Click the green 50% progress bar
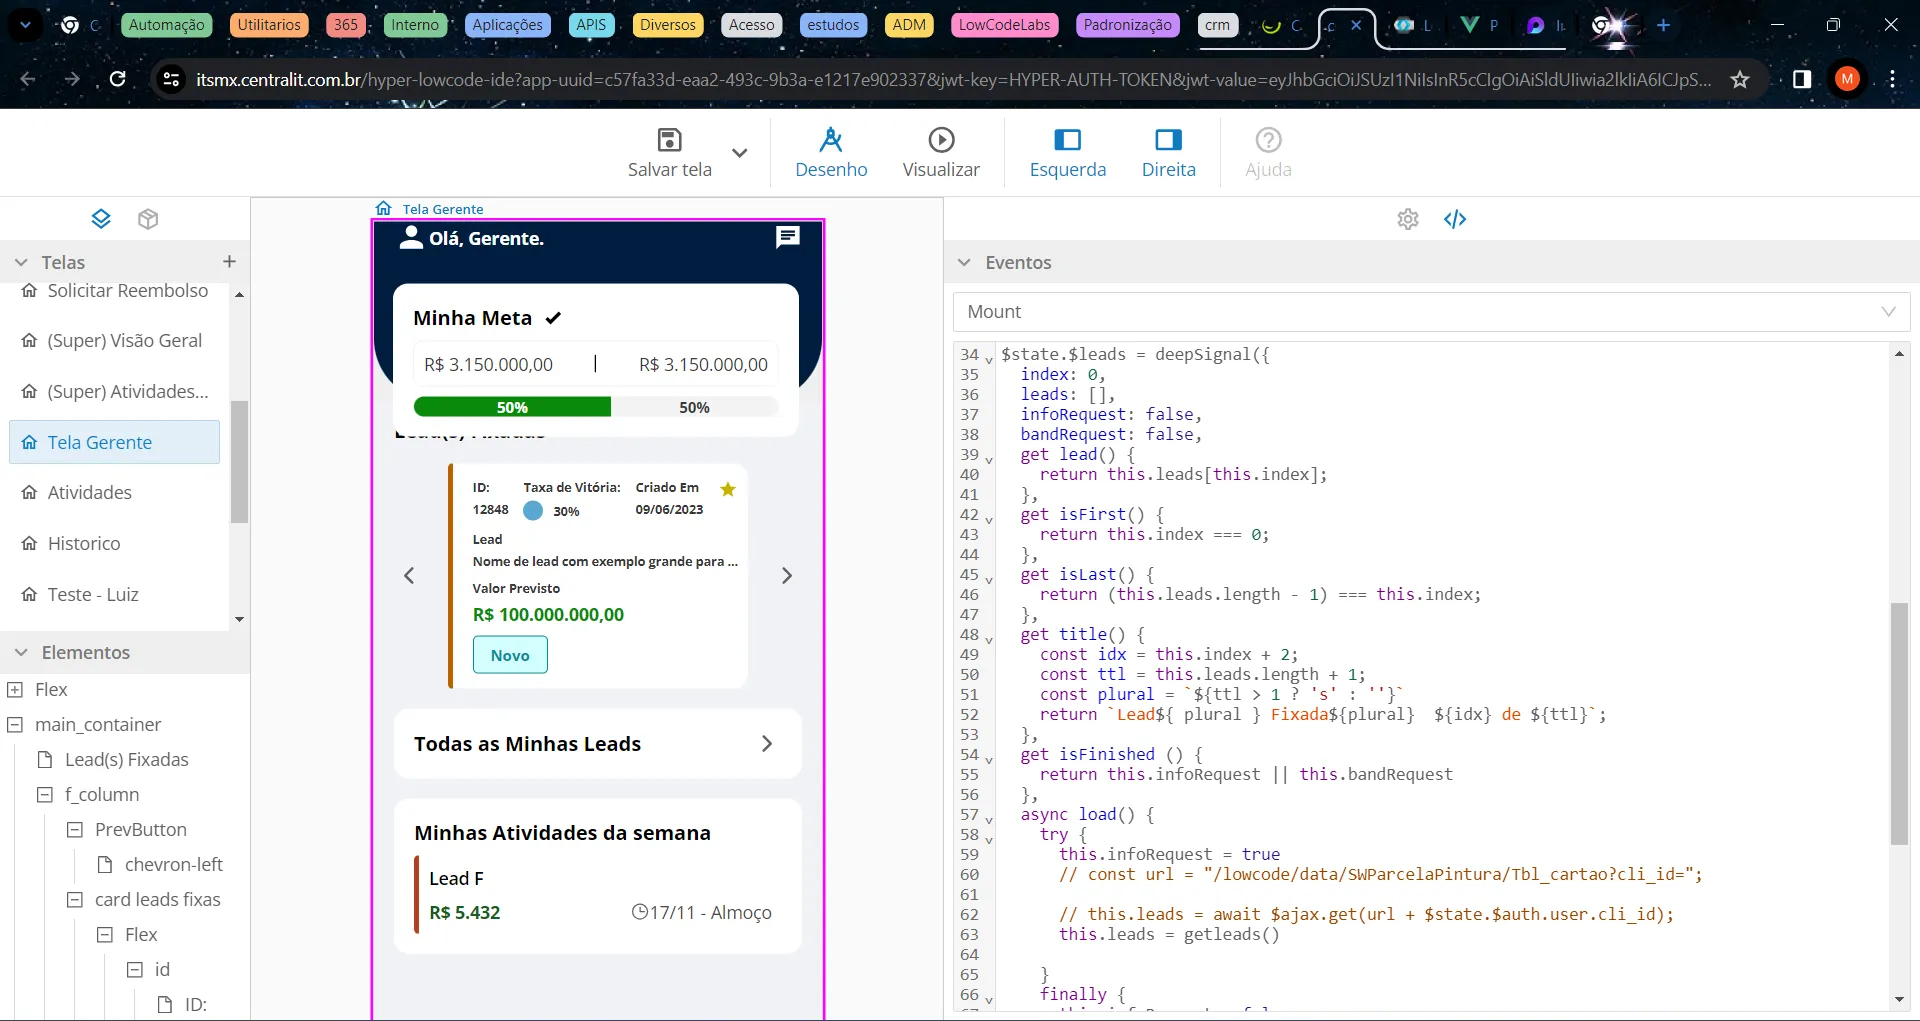This screenshot has width=1920, height=1021. (512, 407)
